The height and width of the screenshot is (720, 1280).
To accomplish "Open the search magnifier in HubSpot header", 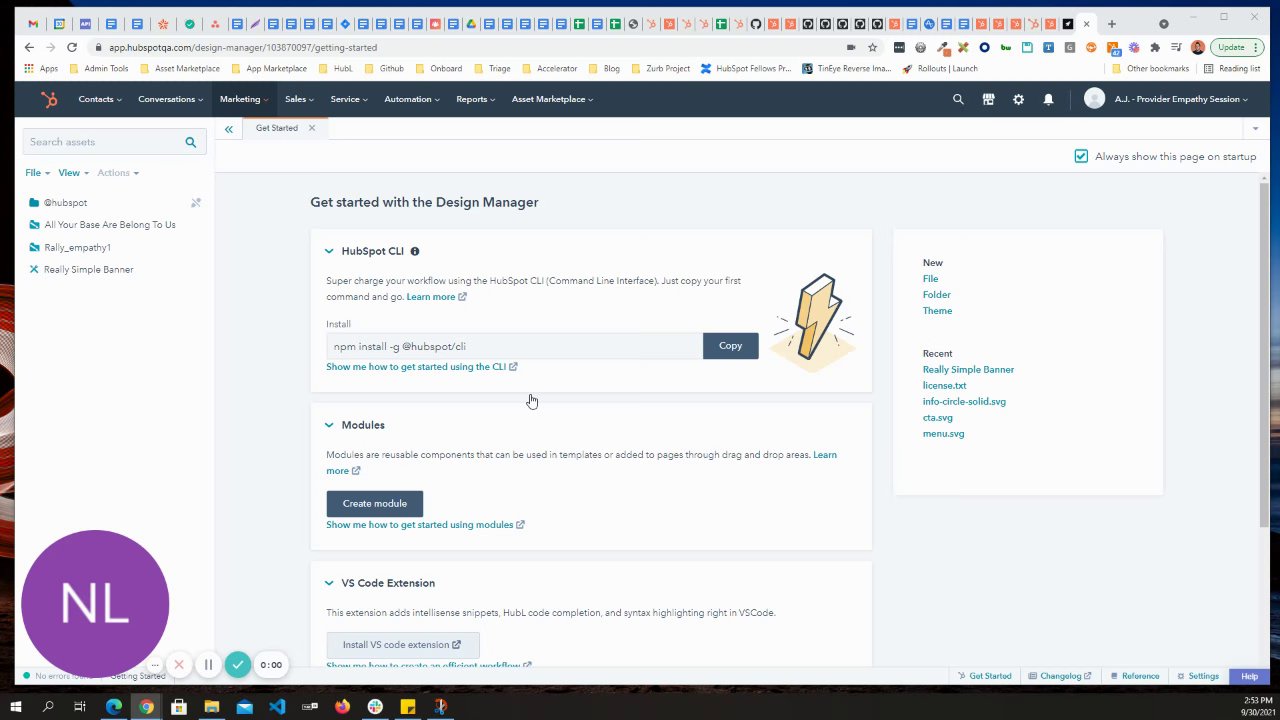I will pos(958,99).
